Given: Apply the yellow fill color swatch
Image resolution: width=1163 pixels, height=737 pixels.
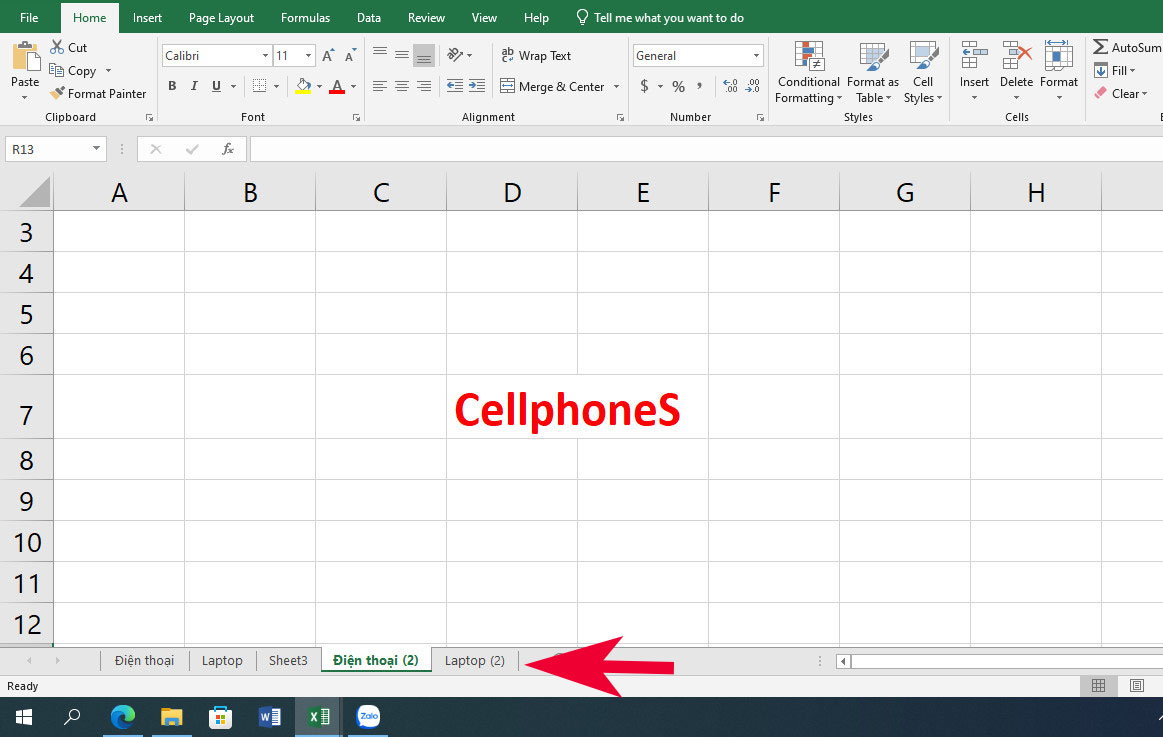Looking at the screenshot, I should [303, 87].
